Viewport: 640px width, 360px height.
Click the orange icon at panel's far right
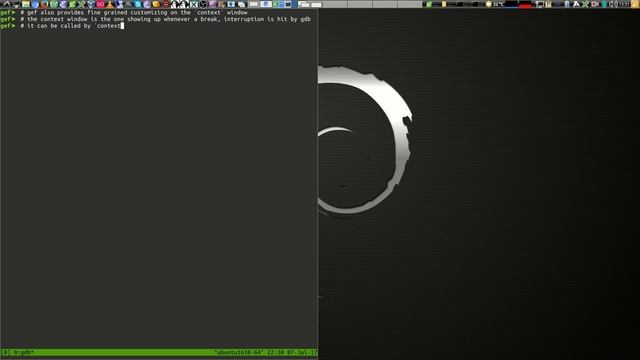(x=635, y=4)
